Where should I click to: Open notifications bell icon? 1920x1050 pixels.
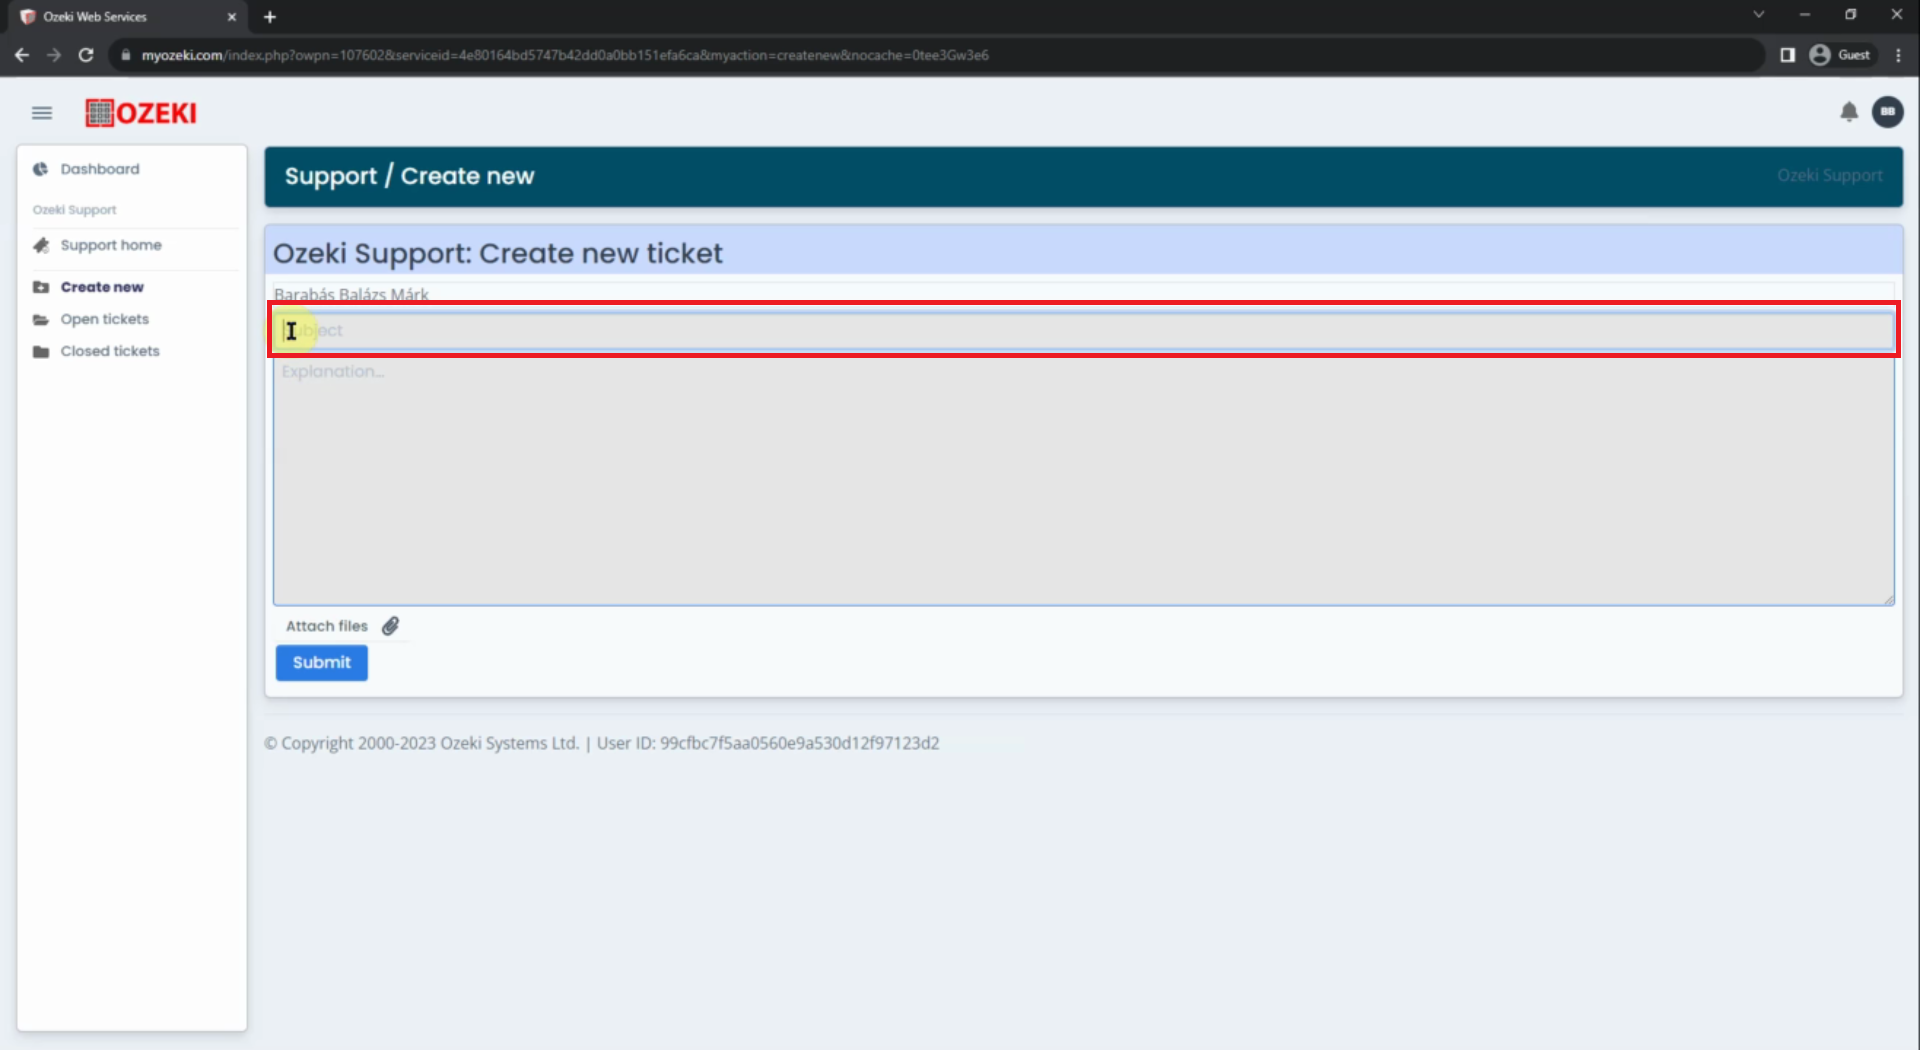[x=1849, y=112]
